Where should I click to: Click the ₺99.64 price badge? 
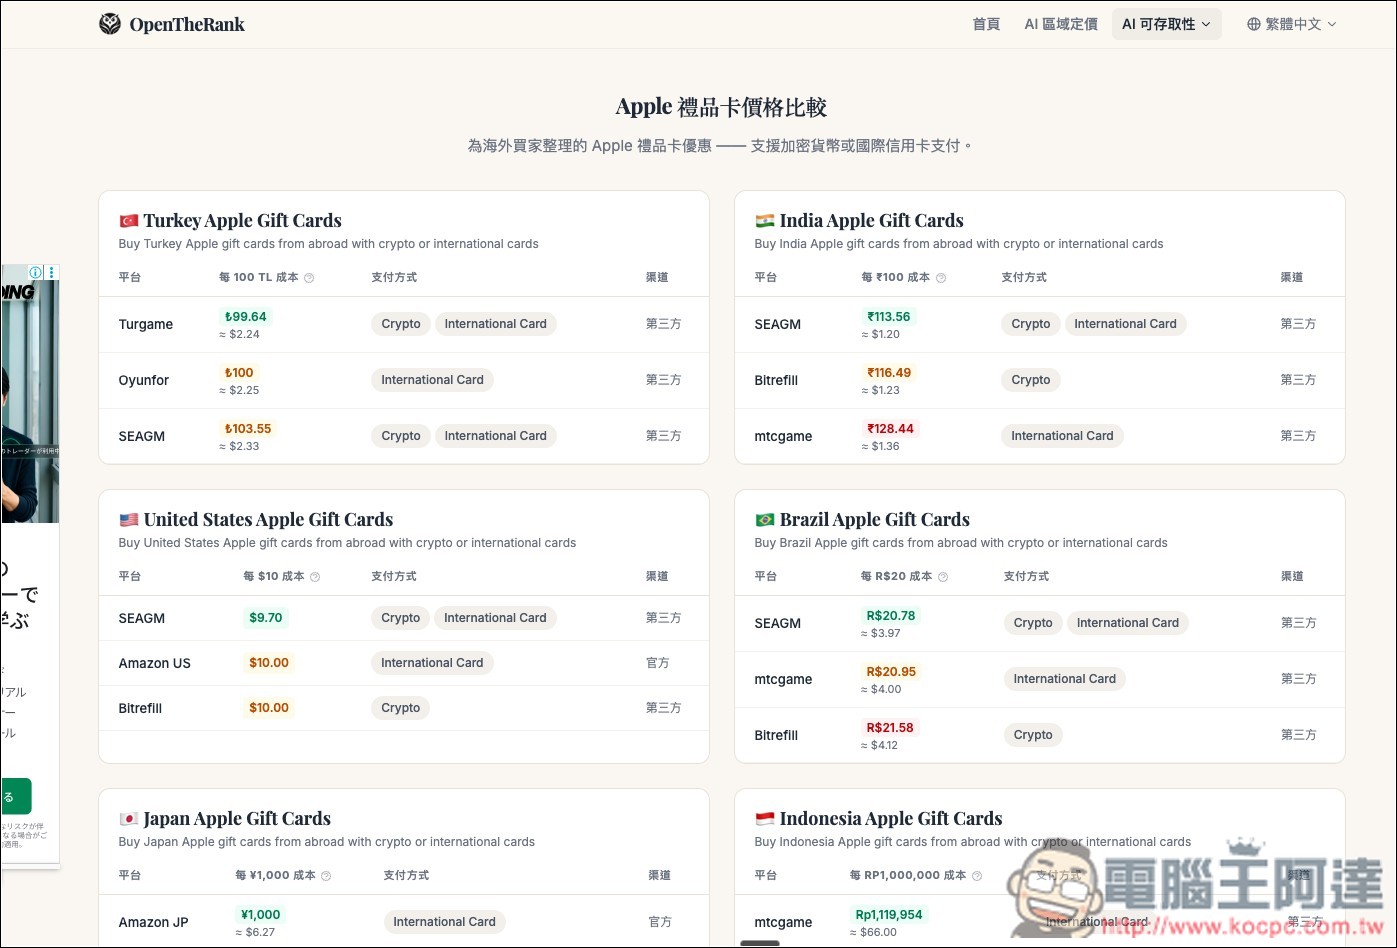point(245,316)
